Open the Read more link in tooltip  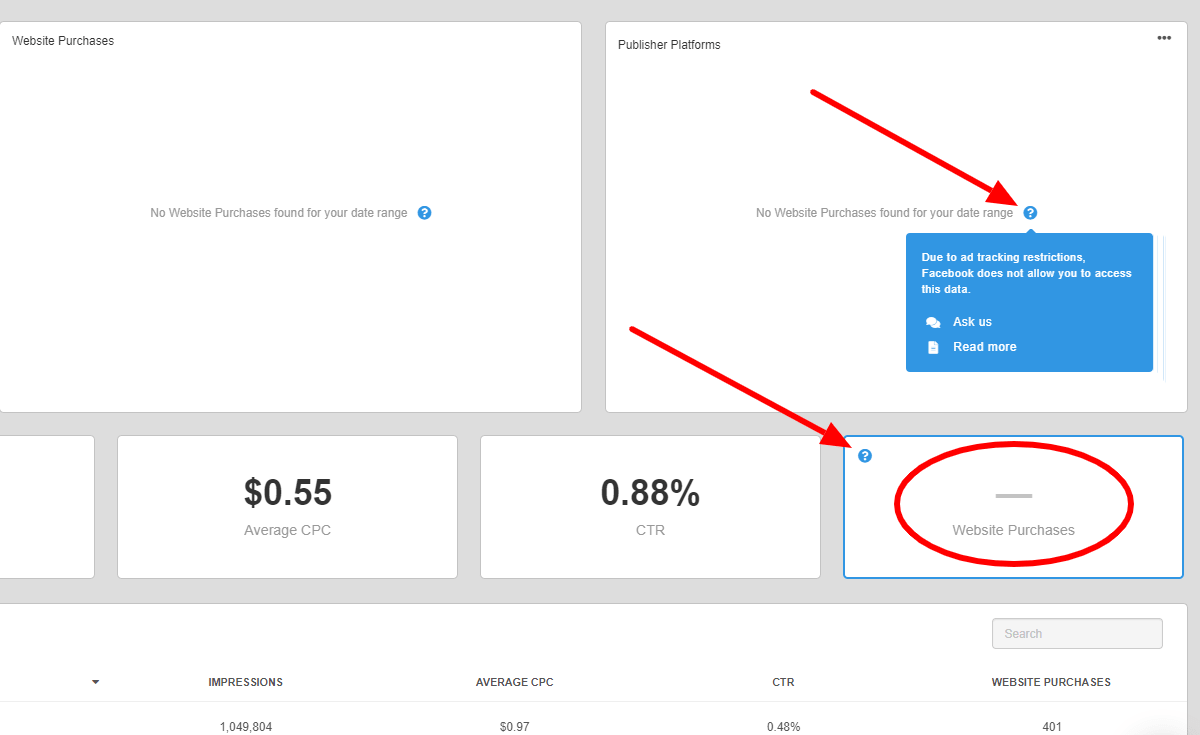(x=984, y=347)
